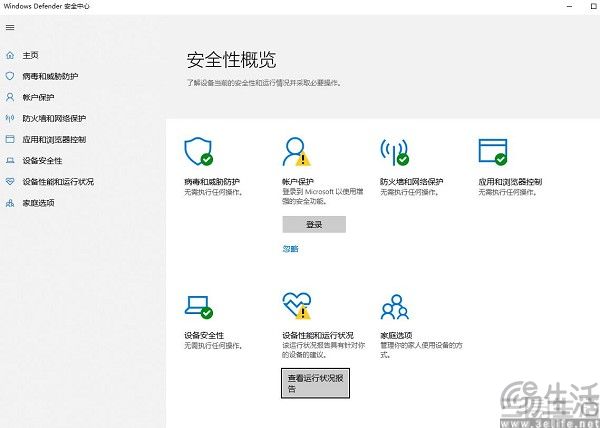This screenshot has height=428, width=600.
Task: Click the laptop icon in sidebar
Action: 10,161
